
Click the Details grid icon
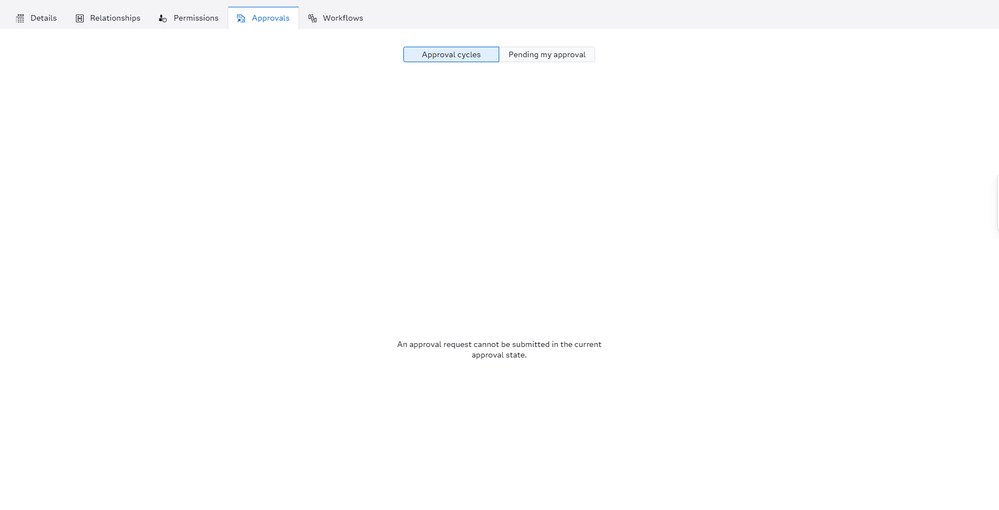click(x=20, y=18)
